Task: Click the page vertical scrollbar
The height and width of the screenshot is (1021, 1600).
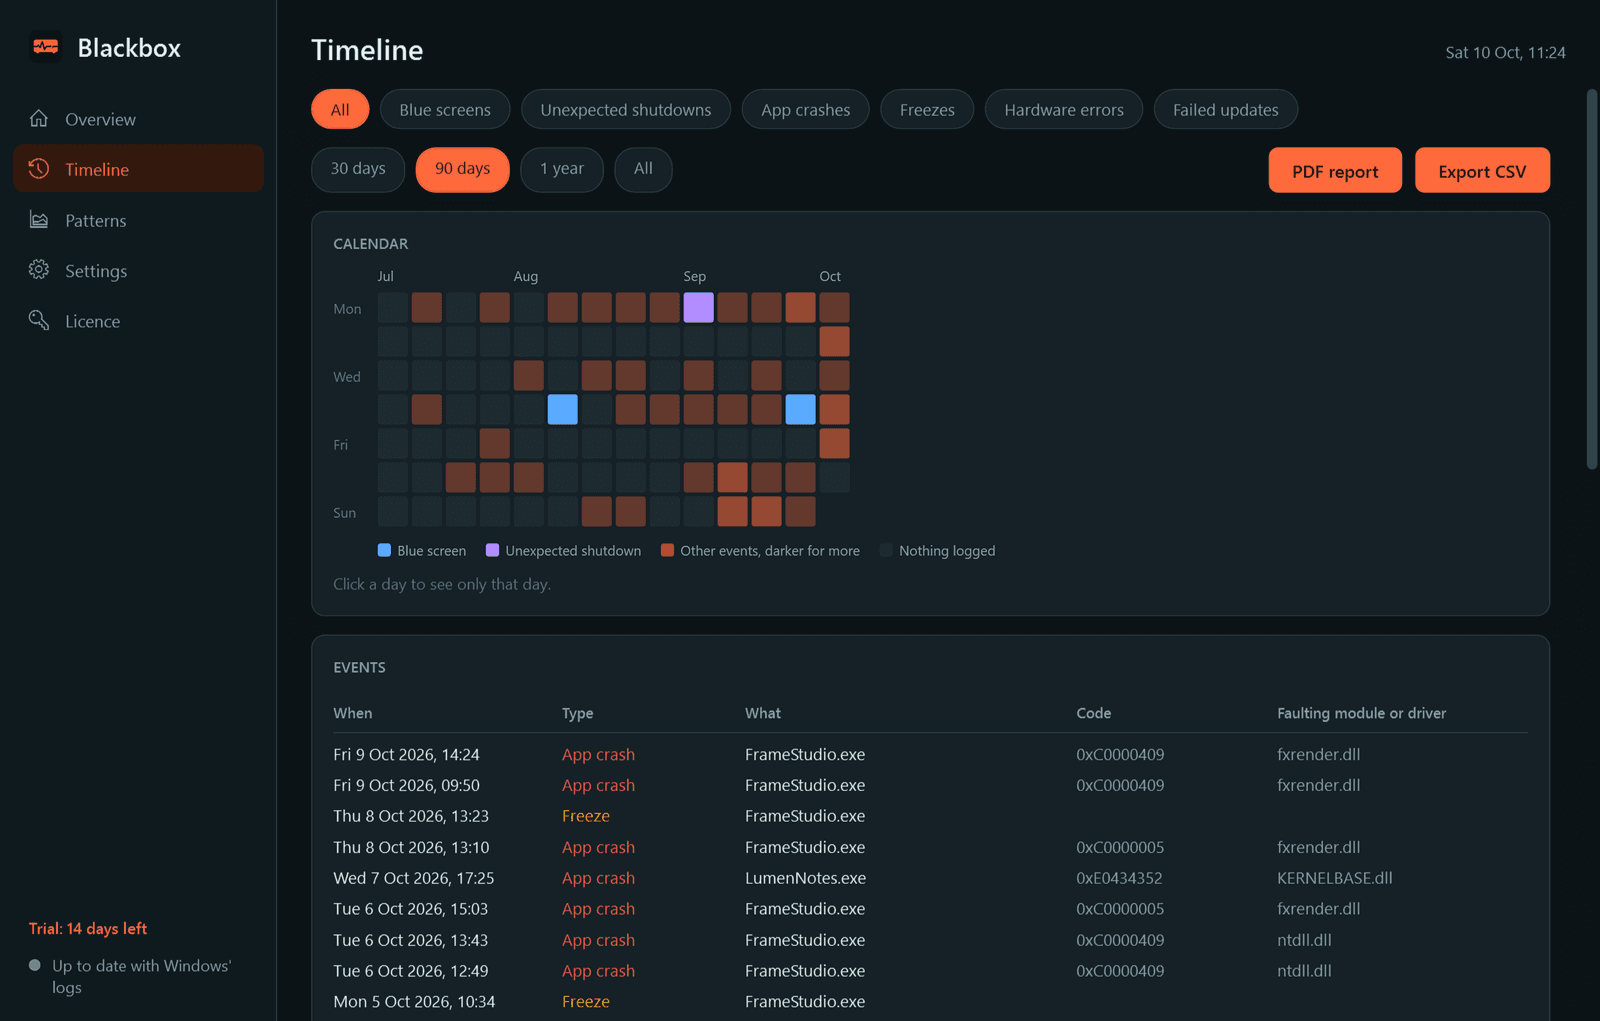Action: 1592,280
